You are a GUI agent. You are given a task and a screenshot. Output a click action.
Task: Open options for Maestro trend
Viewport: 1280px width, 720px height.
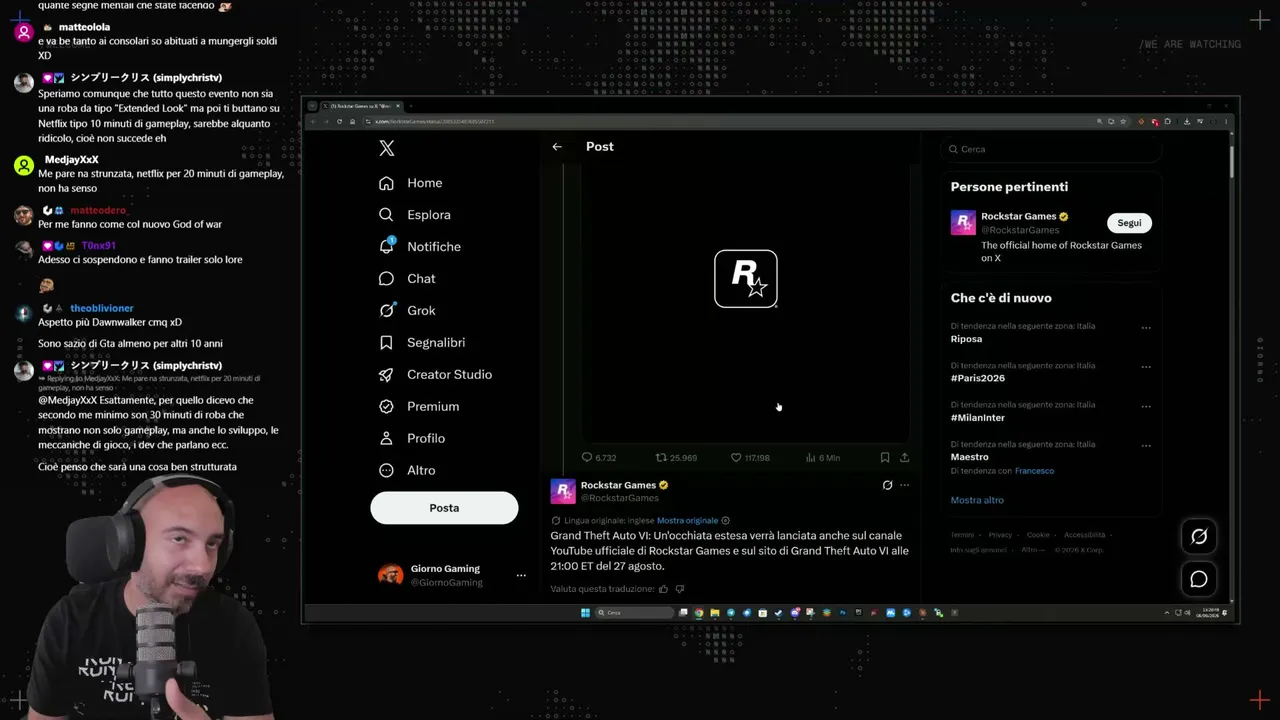(x=1146, y=446)
